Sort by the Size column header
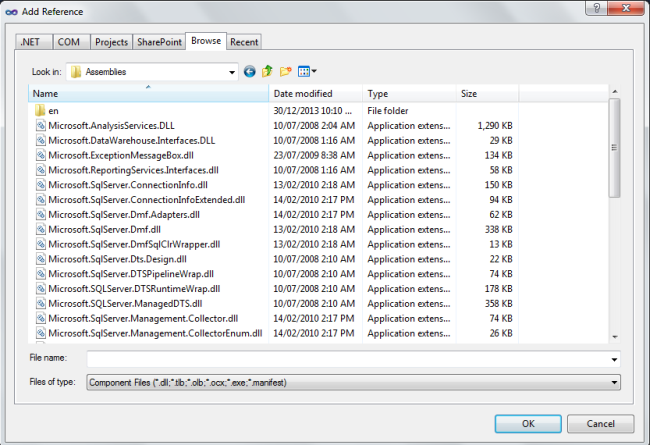Viewport: 650px width, 445px height. tap(488, 93)
